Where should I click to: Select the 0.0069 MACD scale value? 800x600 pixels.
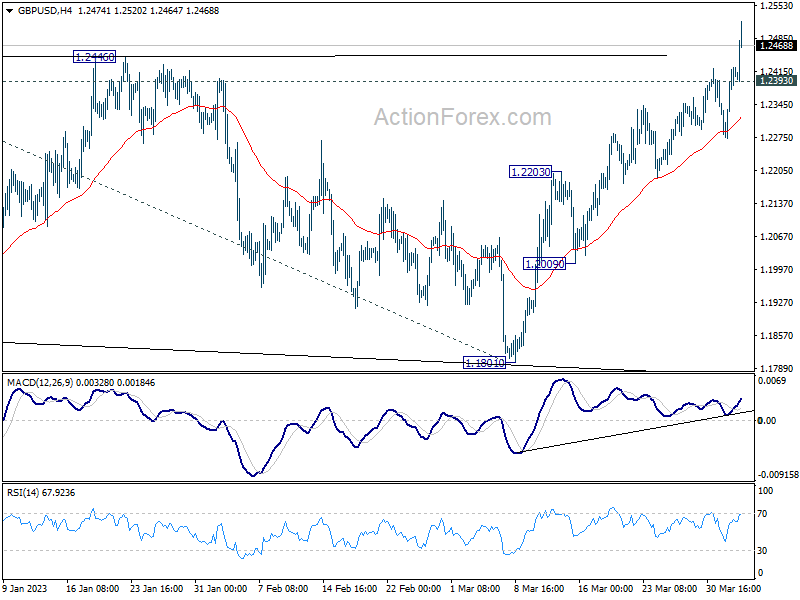tap(771, 381)
